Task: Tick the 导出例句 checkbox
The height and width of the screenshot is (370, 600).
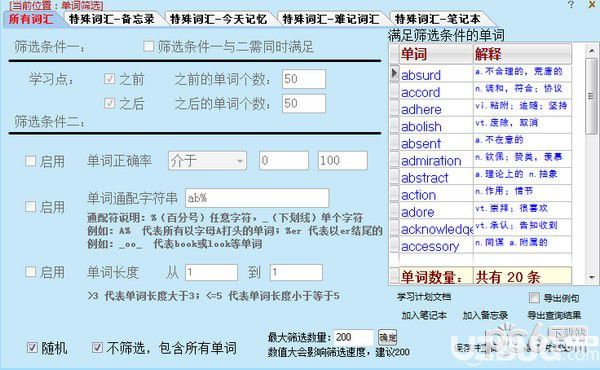Action: point(534,297)
